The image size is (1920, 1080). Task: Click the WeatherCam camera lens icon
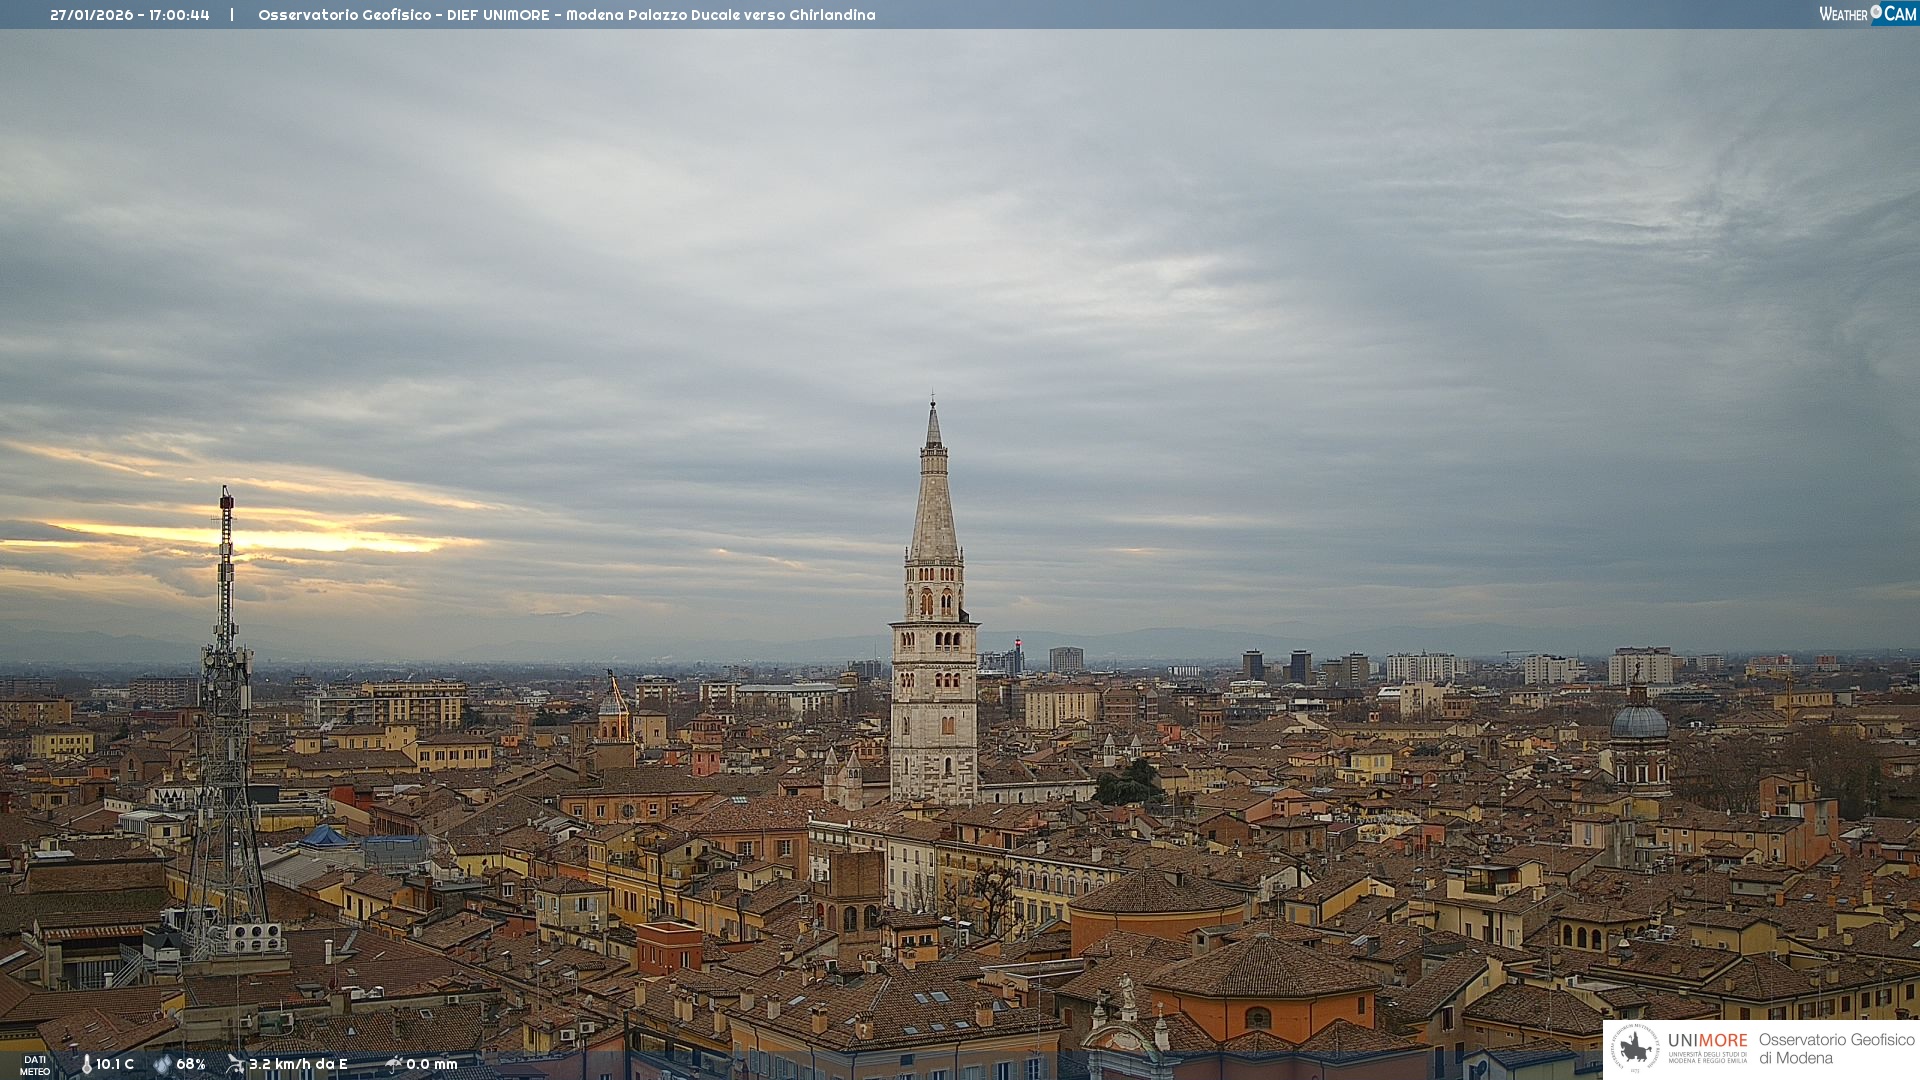click(1876, 12)
